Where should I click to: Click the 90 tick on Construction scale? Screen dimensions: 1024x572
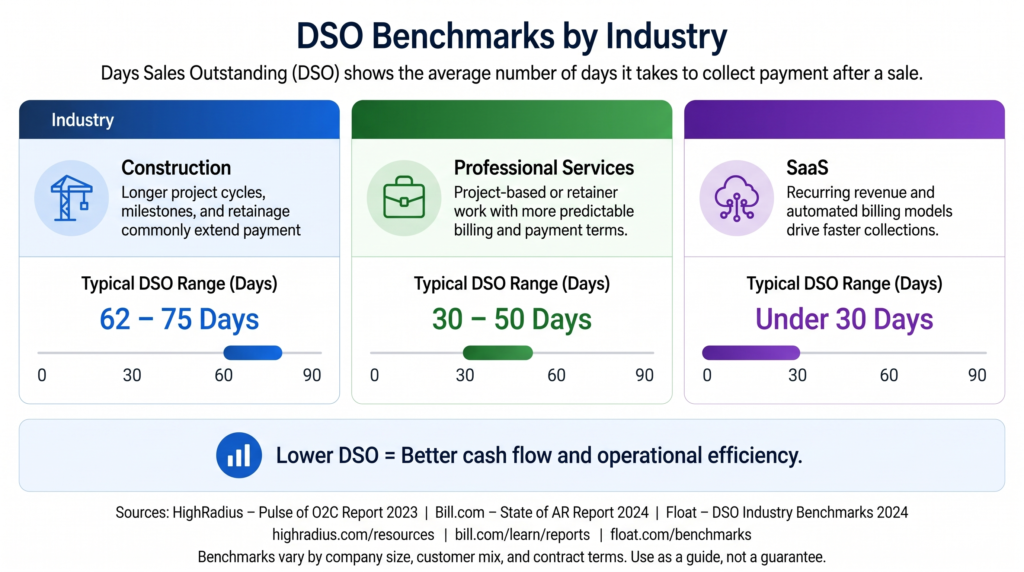[312, 375]
